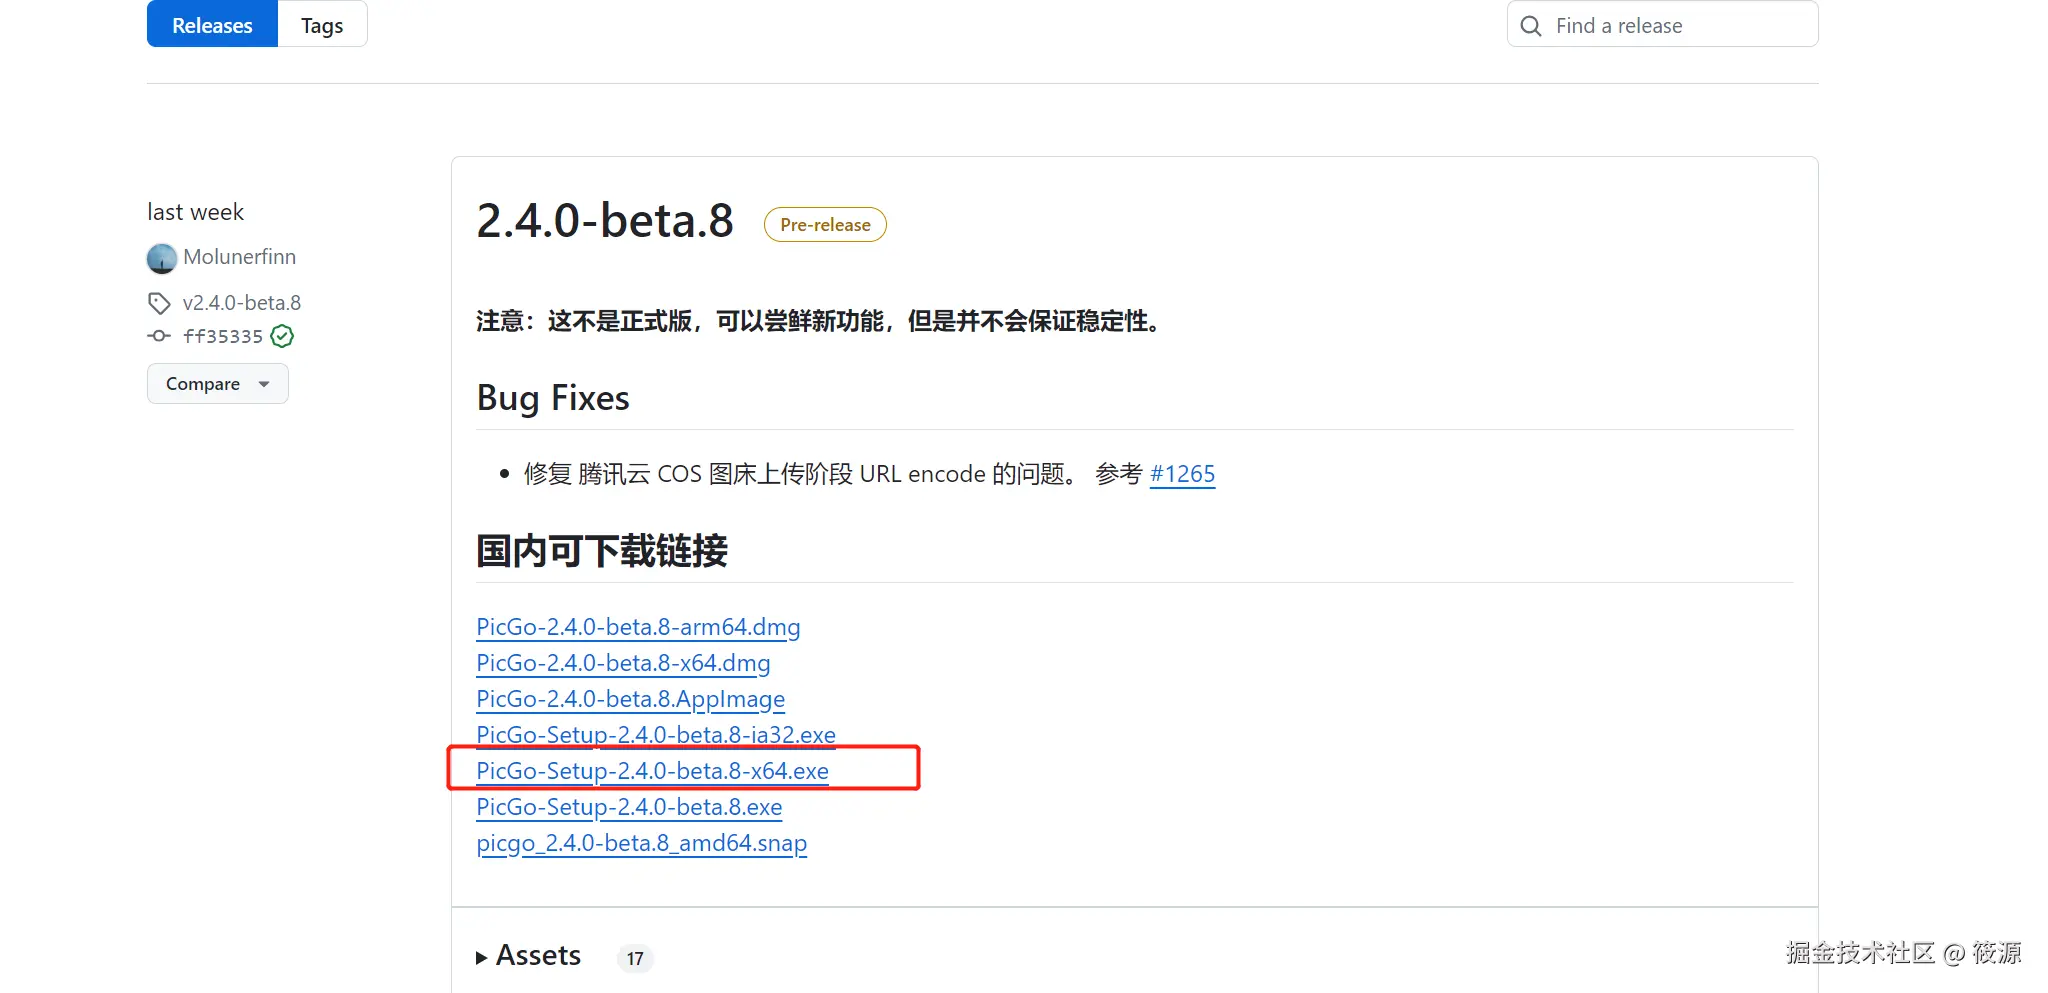Expand the Assets section triangle
Viewport: 2048px width, 993px height.
(482, 957)
